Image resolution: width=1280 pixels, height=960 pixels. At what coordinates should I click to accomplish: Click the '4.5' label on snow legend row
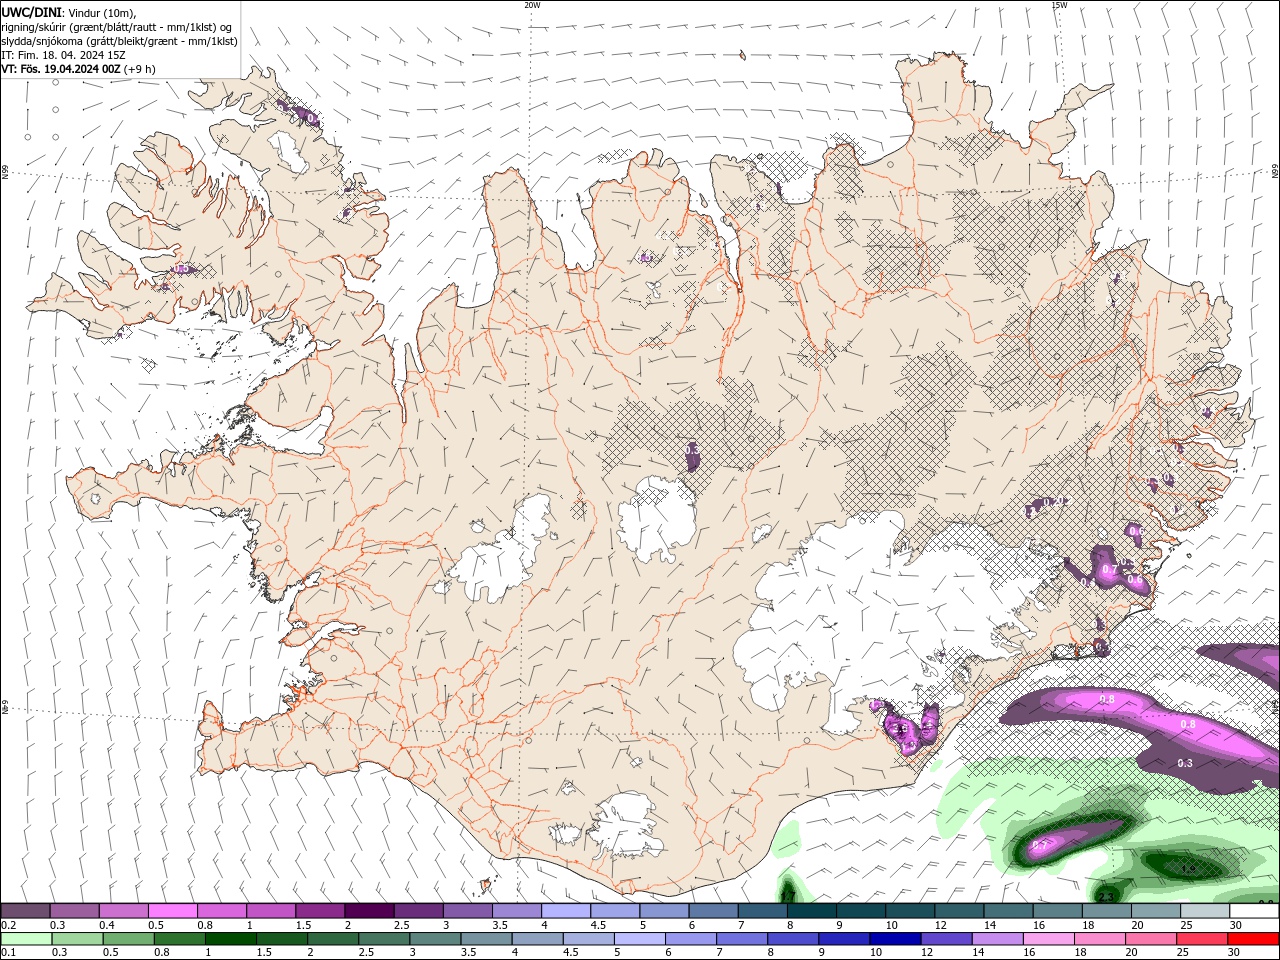(x=598, y=925)
